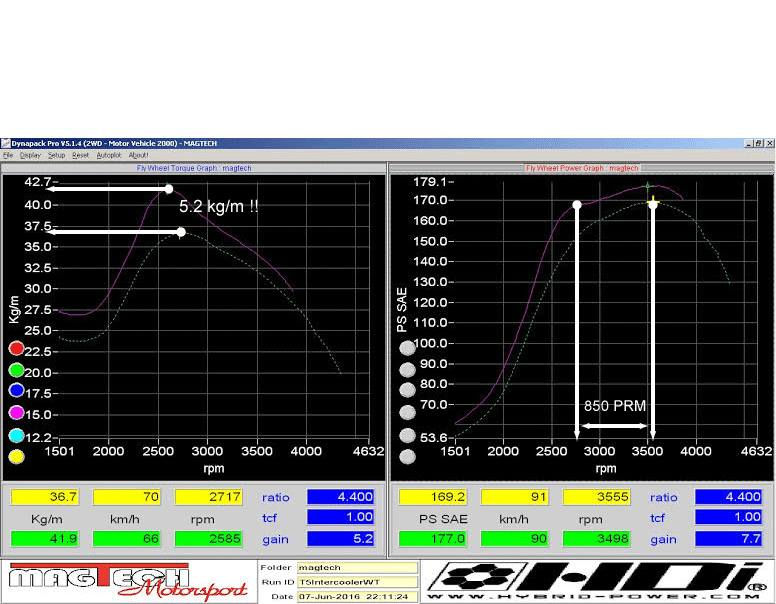Click the torque gain value 5.2

(340, 539)
